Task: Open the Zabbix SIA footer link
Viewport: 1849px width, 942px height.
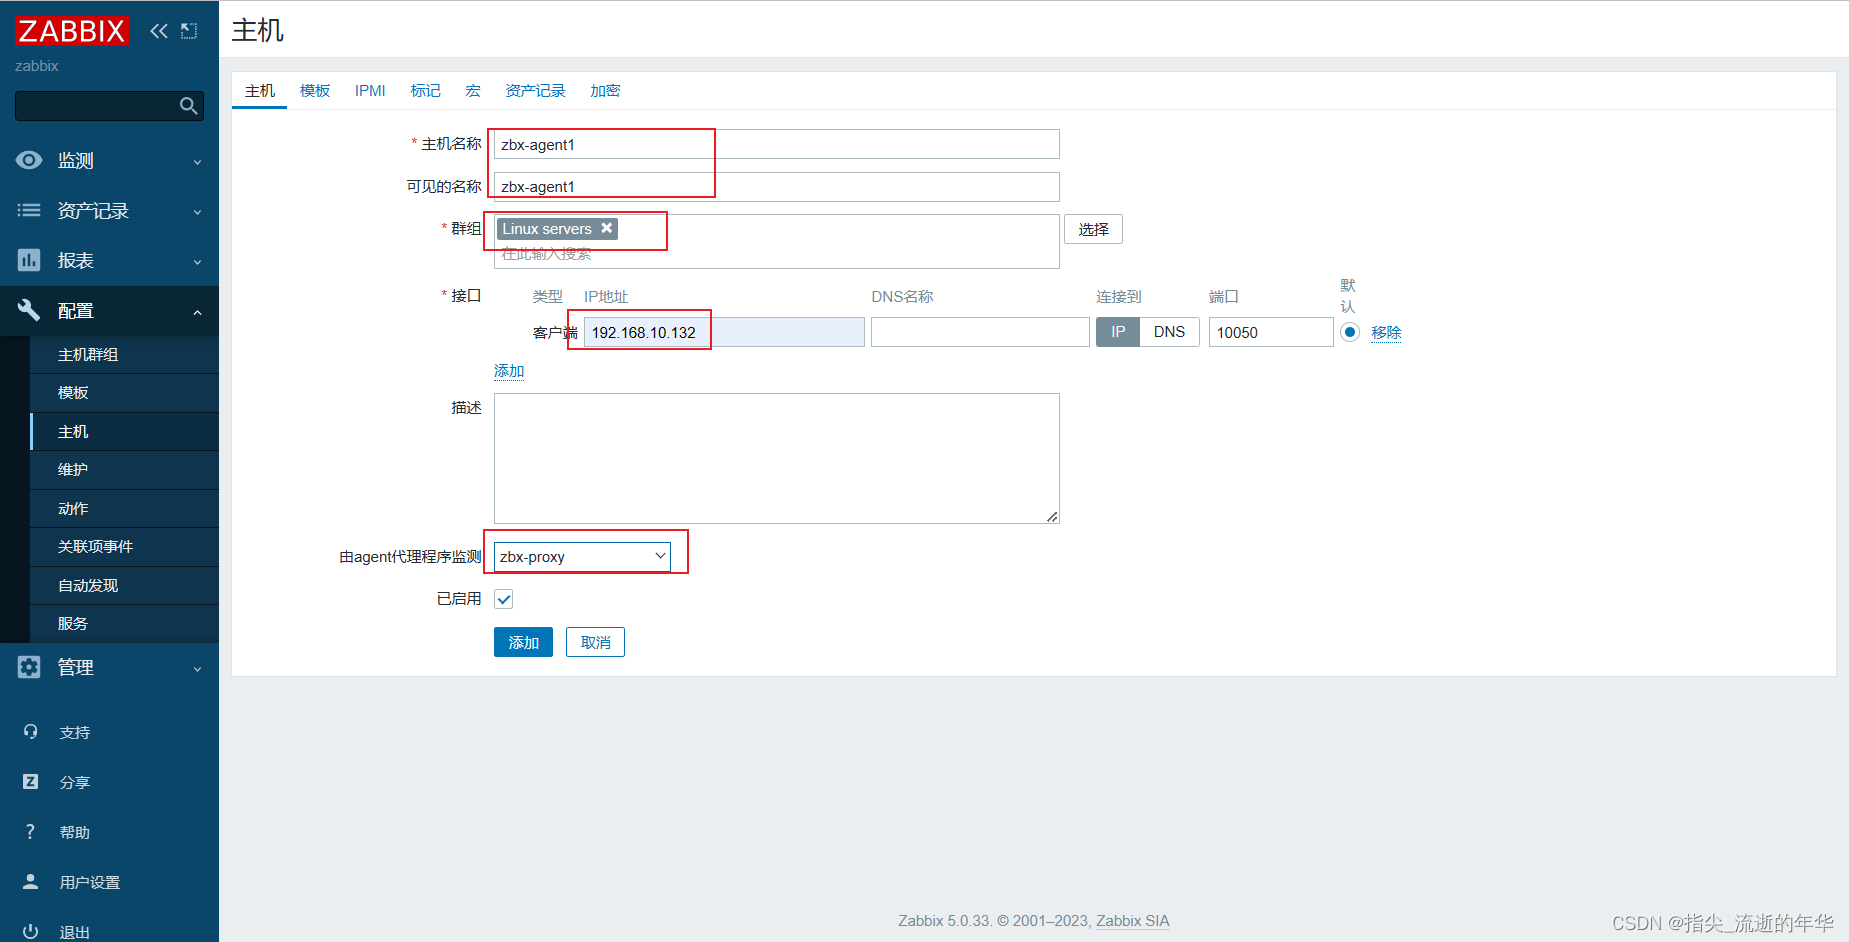Action: [1132, 921]
